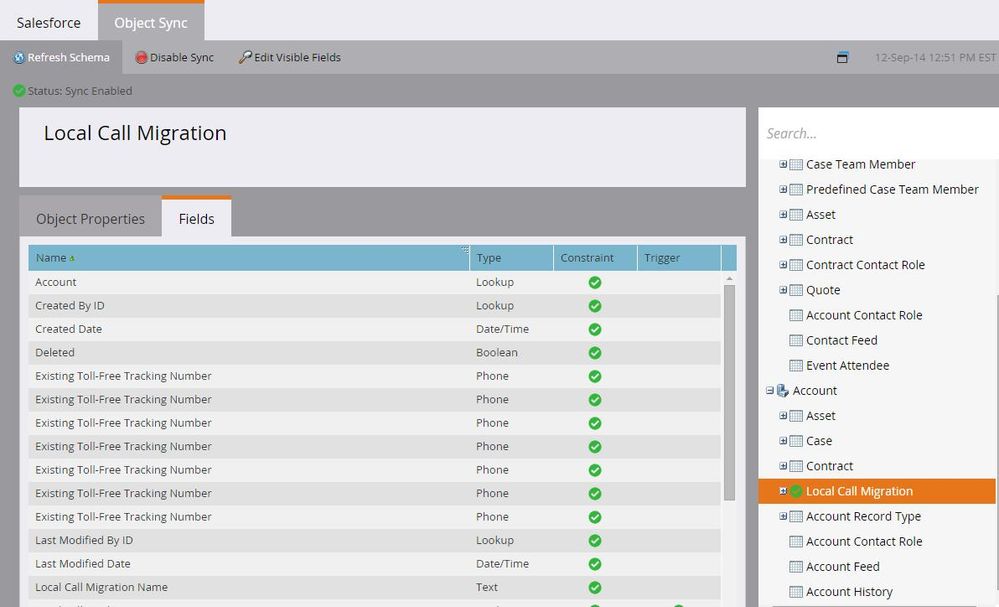The width and height of the screenshot is (999, 607).
Task: Click the green constraint check for Deleted
Action: point(595,353)
